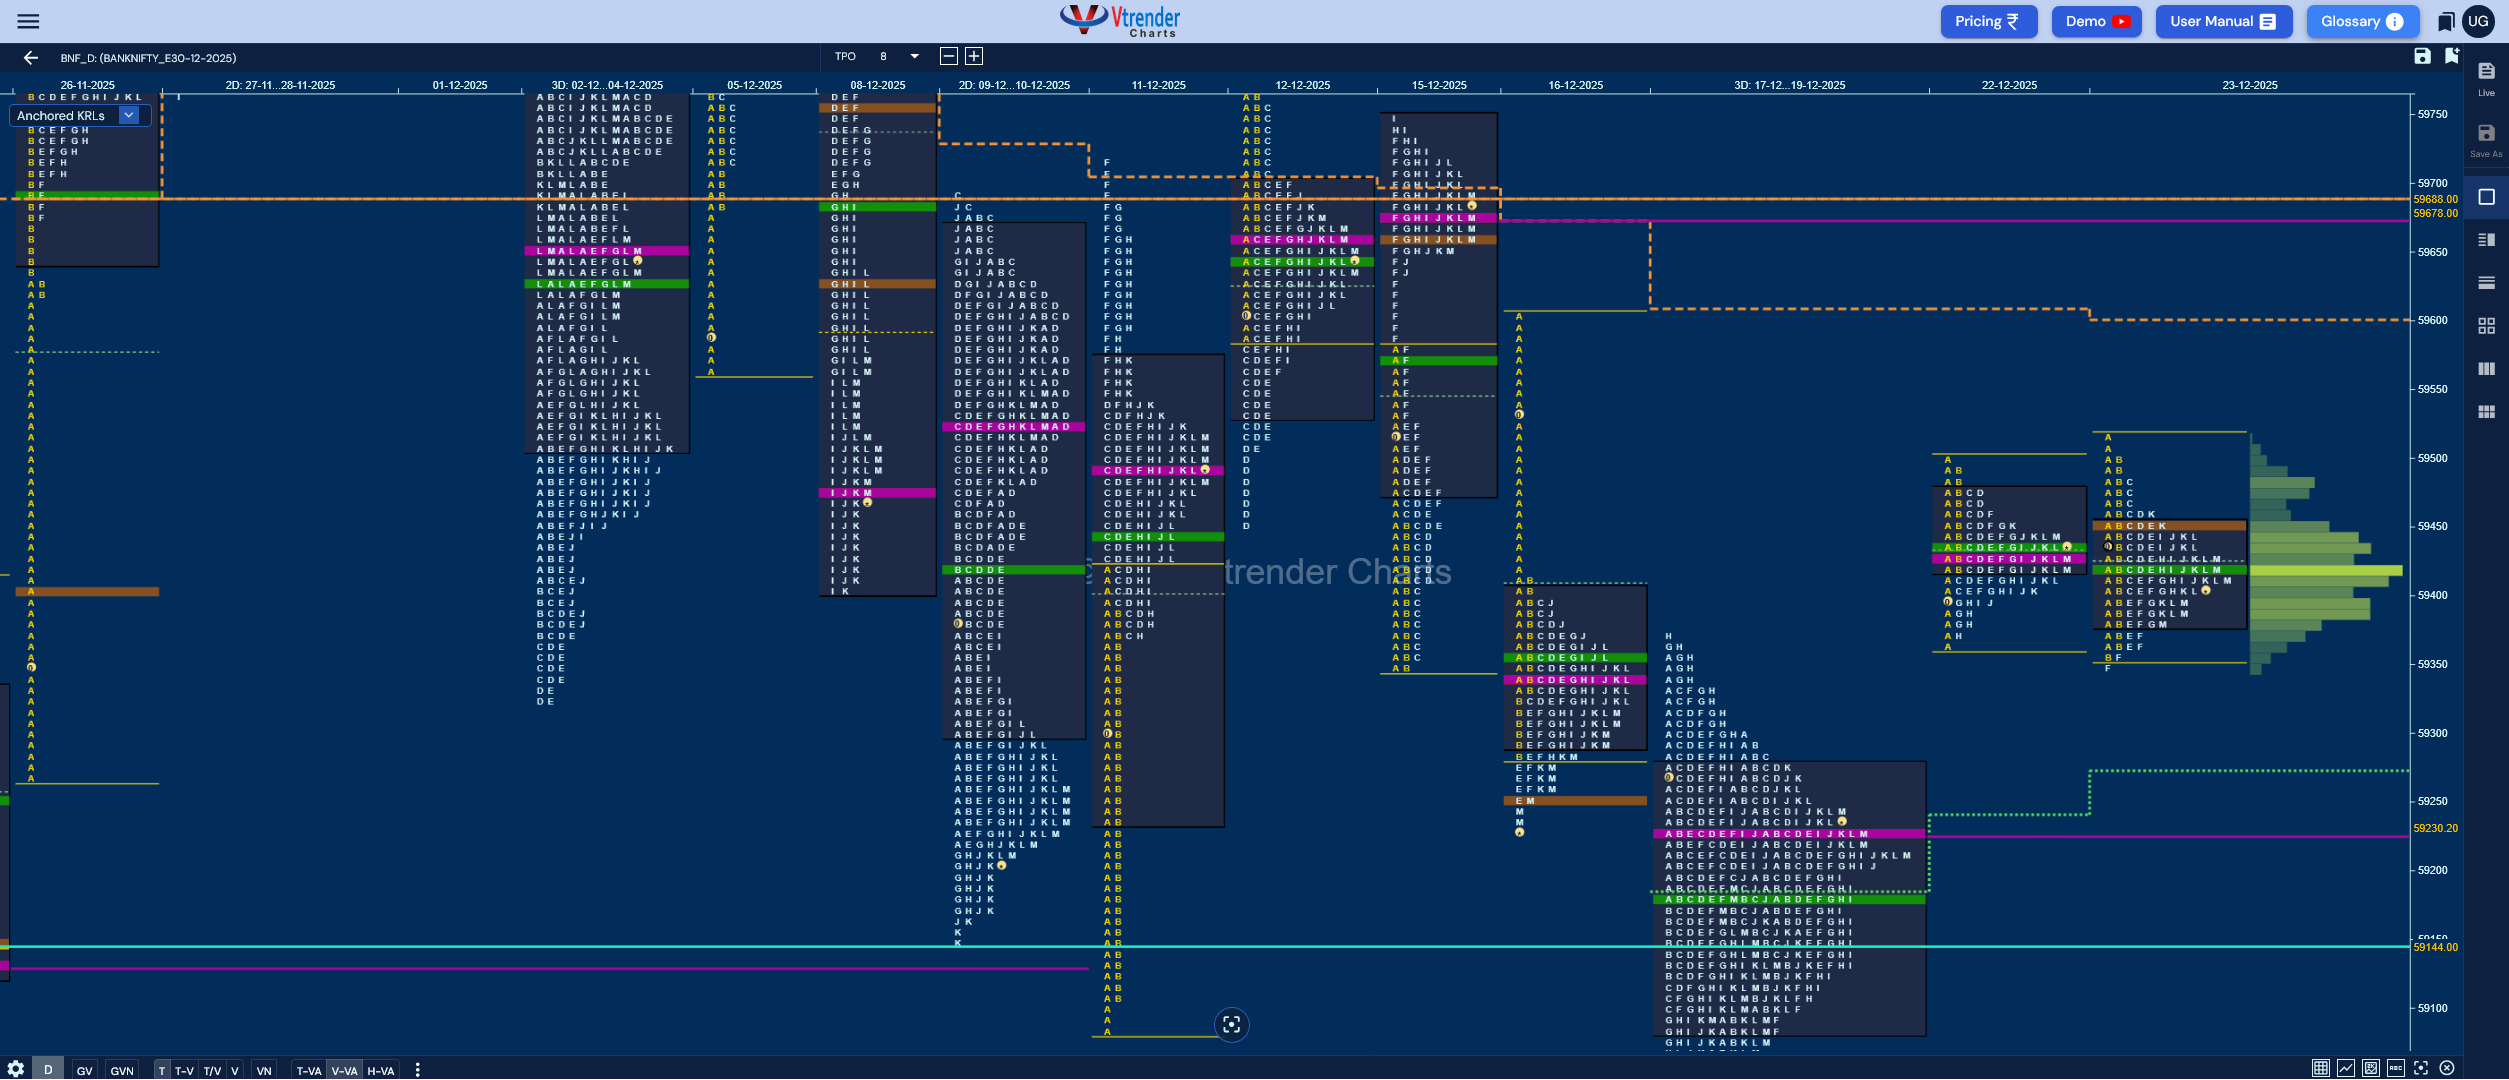Viewport: 2509px width, 1080px height.
Task: Open the Pricing page
Action: [1988, 21]
